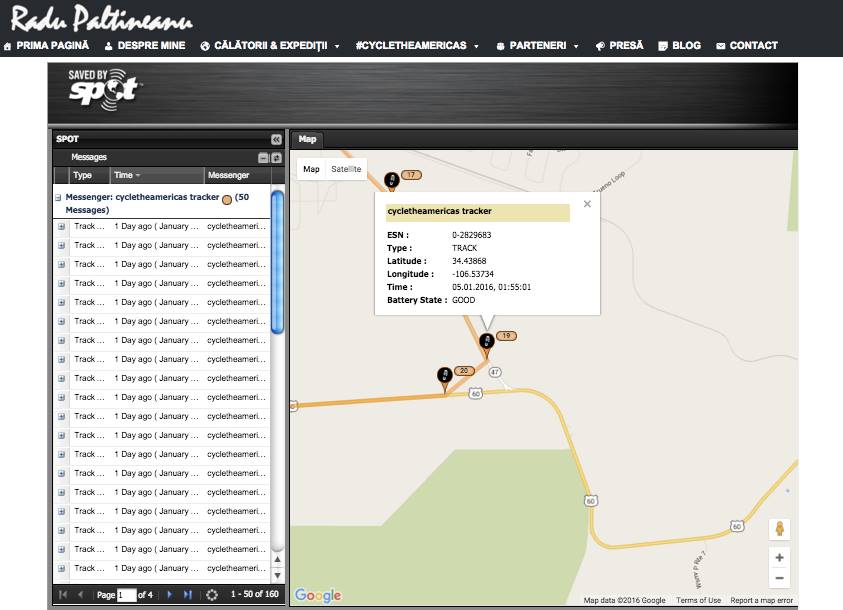This screenshot has height=610, width=843.
Task: Collapse the SPOT side panel
Action: click(x=276, y=140)
